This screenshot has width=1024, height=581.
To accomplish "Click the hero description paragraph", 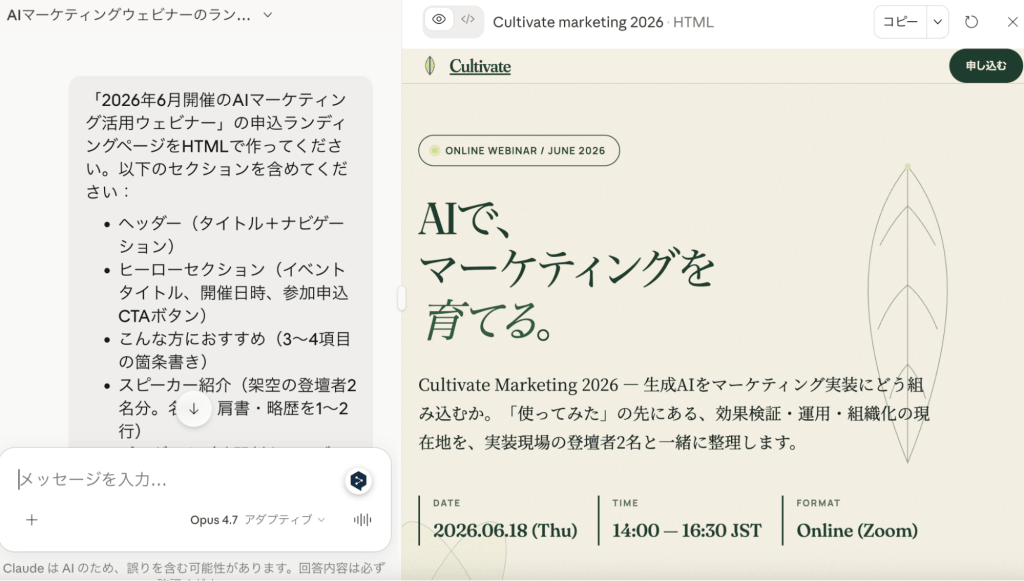I will (x=674, y=413).
